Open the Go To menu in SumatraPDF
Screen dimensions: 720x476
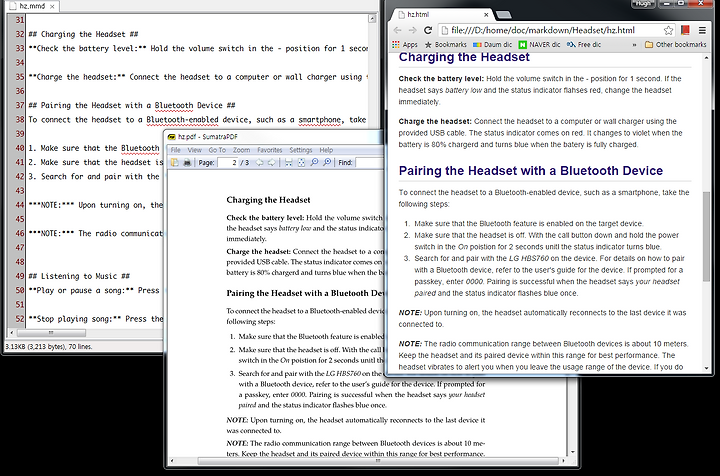pos(217,150)
